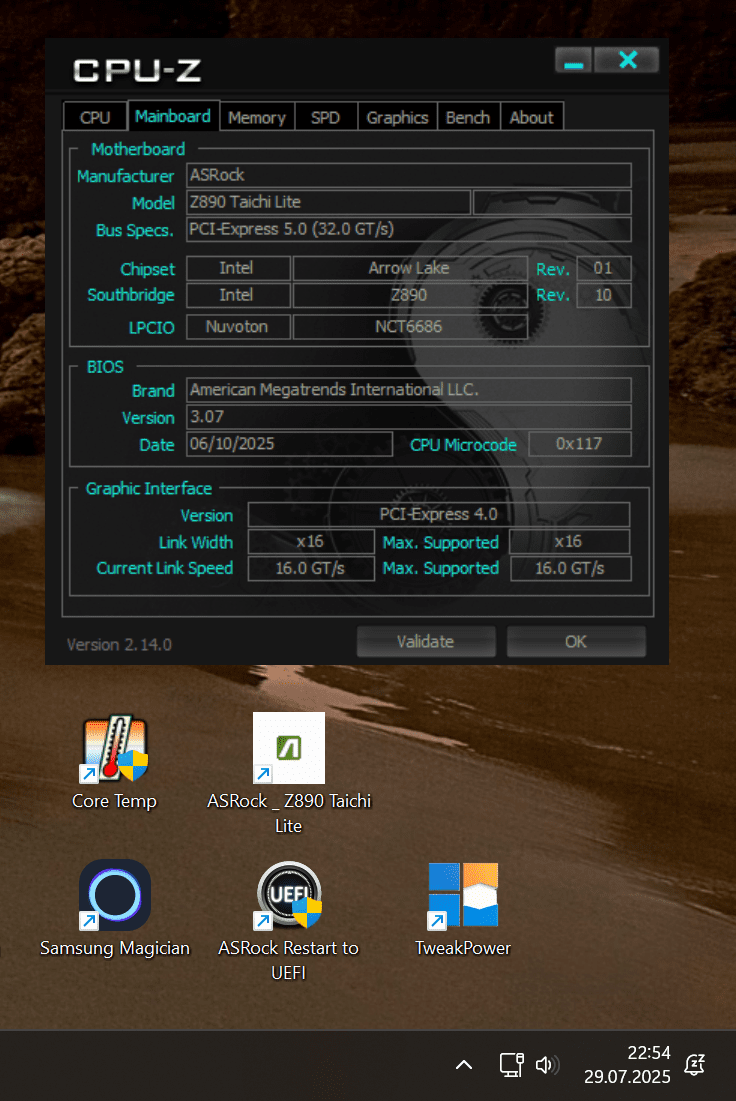The width and height of the screenshot is (736, 1101).
Task: Click the BIOS Date 06/10/2025 field
Action: [289, 444]
